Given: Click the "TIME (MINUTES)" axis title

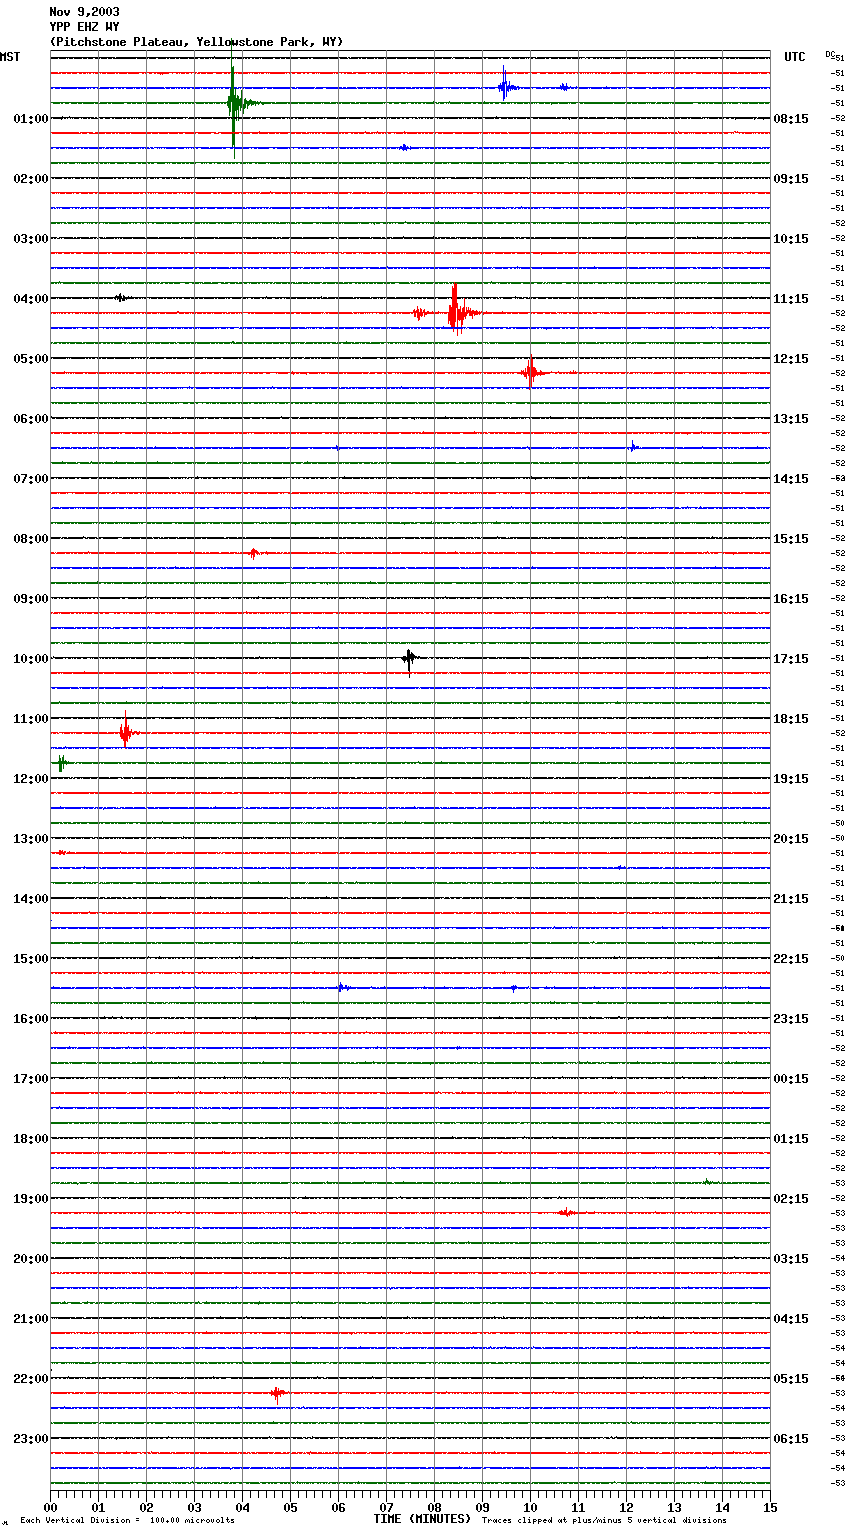Looking at the screenshot, I should (422, 1519).
